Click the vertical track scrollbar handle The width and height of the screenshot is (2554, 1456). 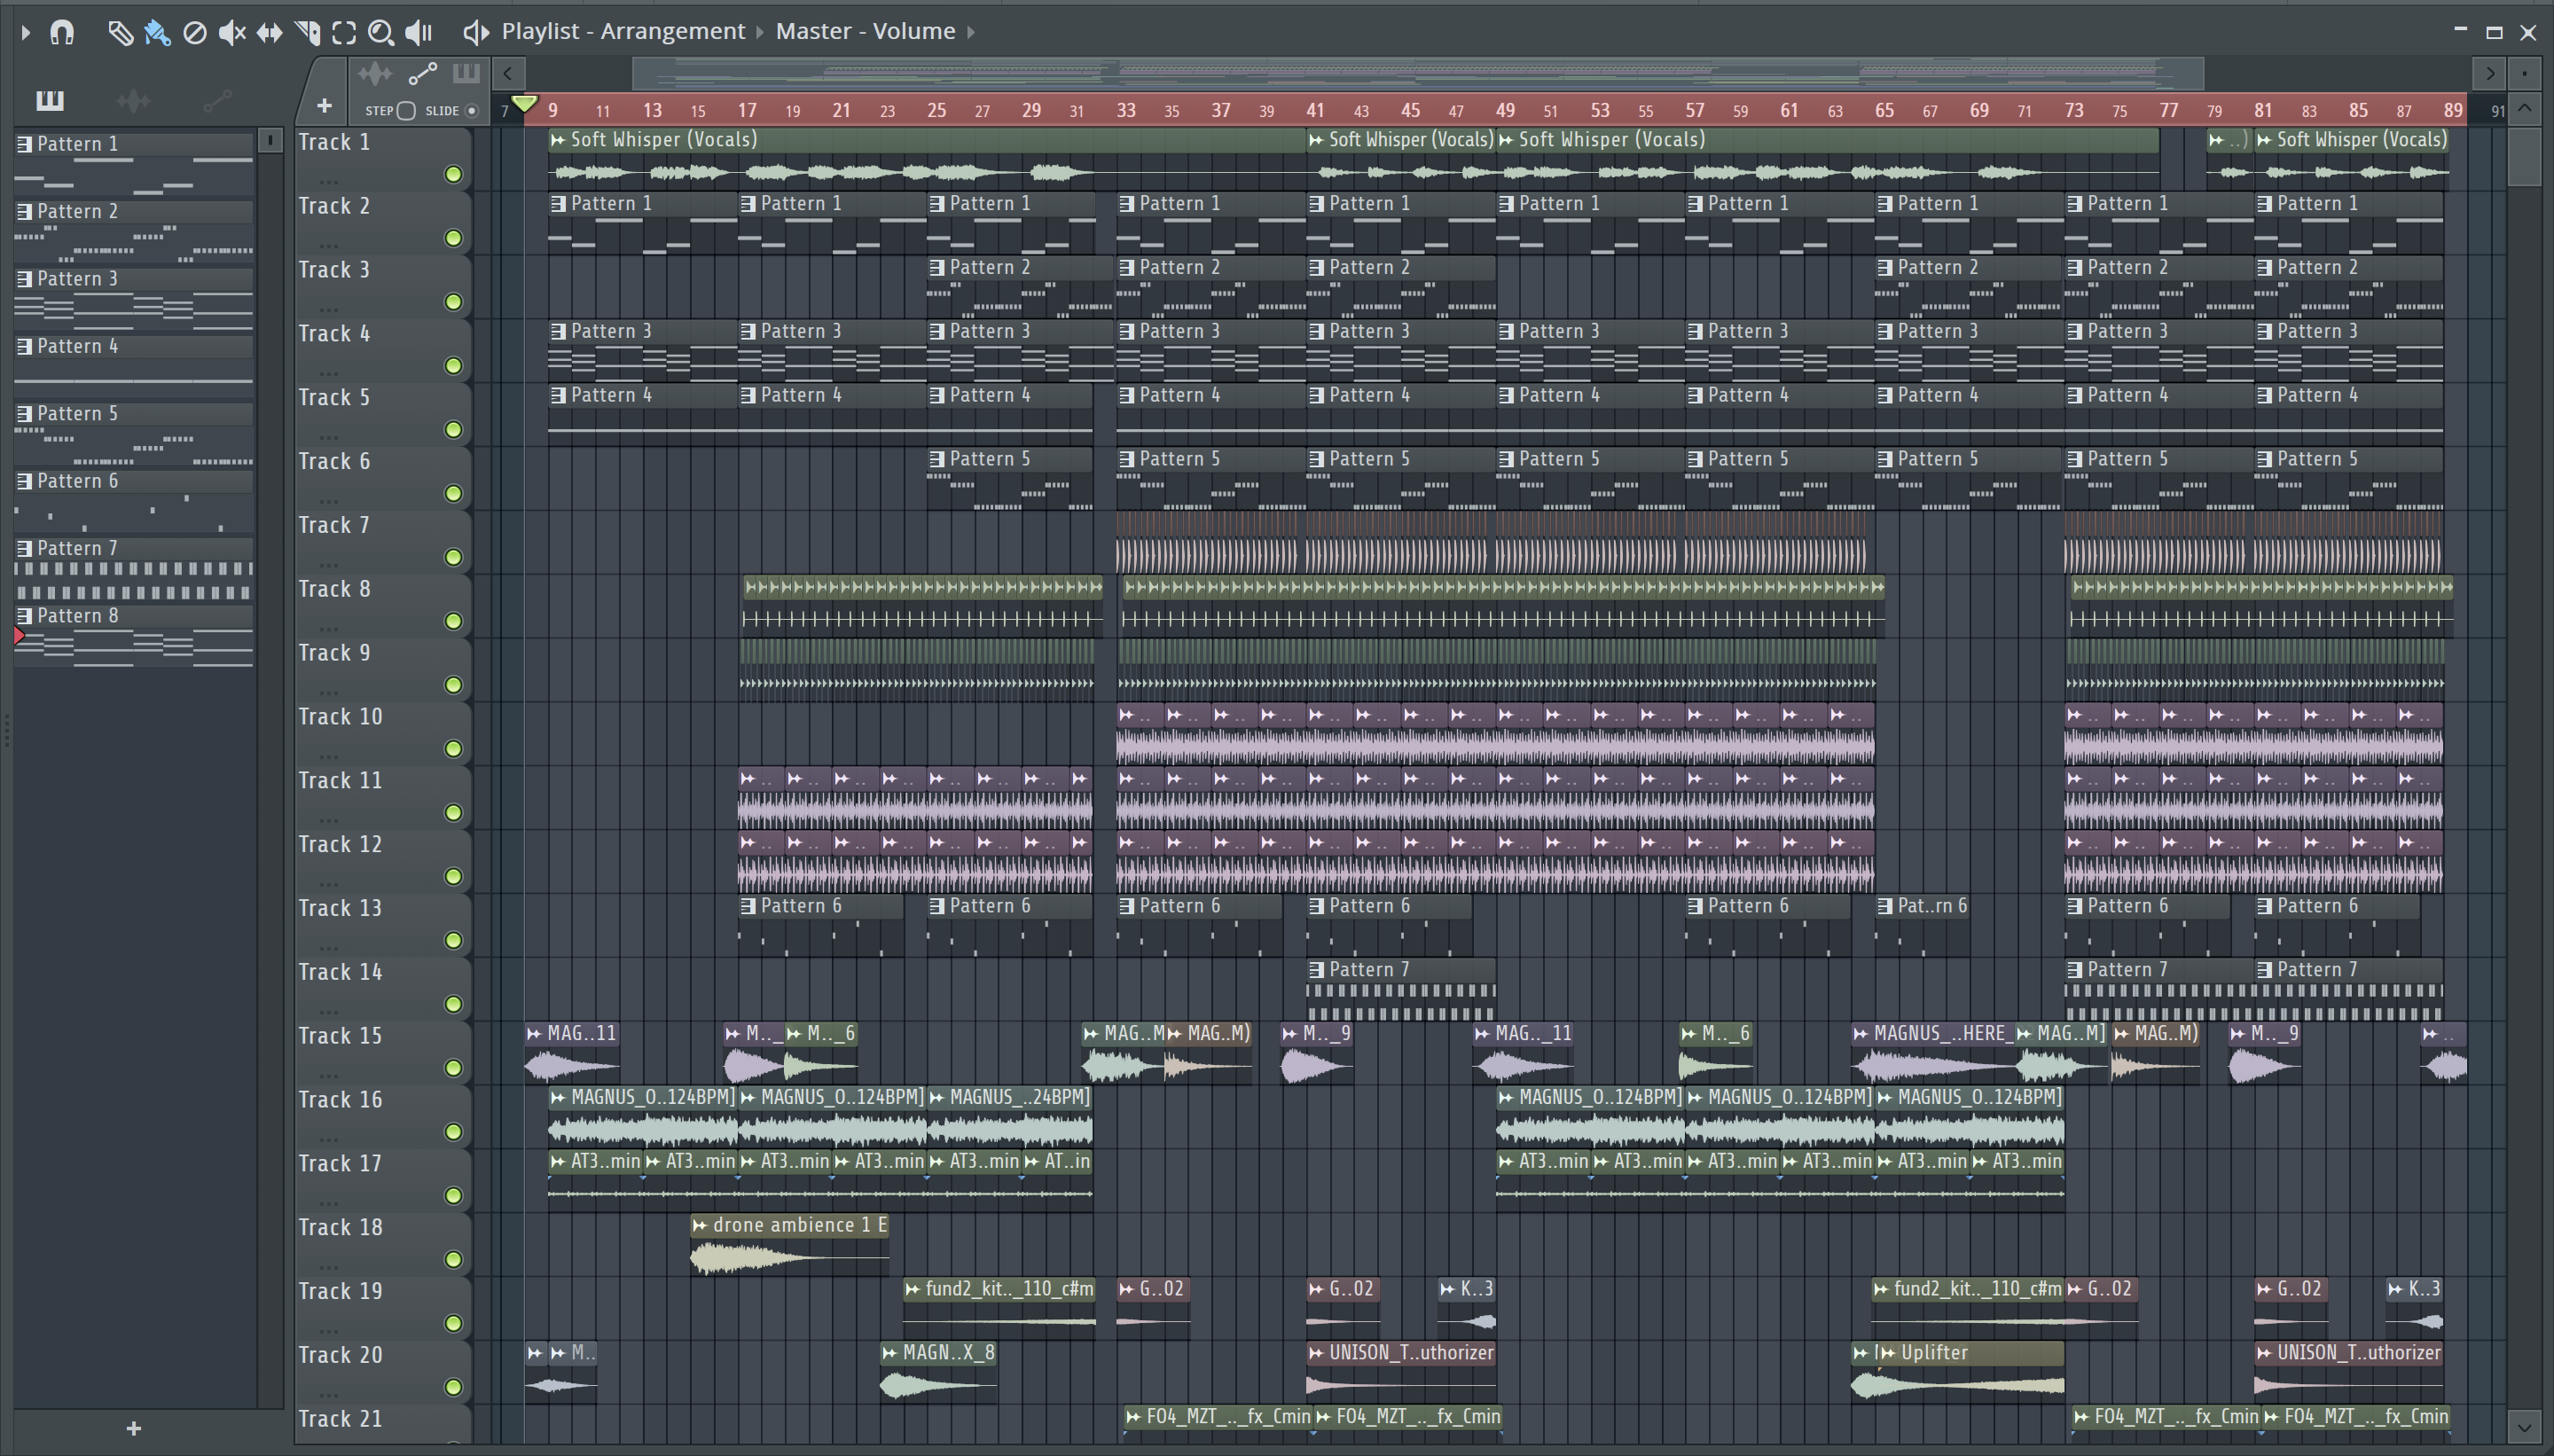pyautogui.click(x=2525, y=156)
